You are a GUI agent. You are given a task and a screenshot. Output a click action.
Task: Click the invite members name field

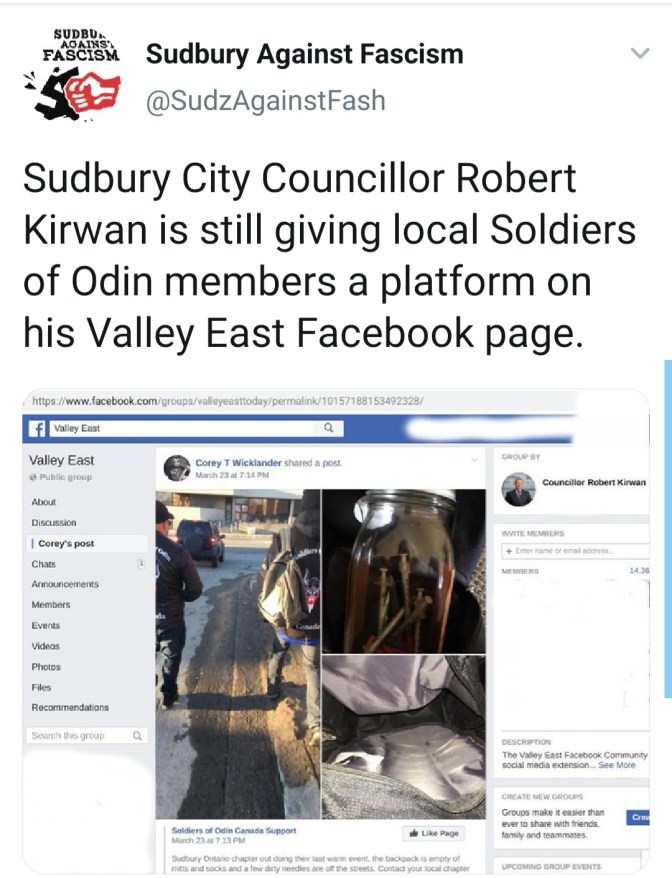(x=576, y=550)
